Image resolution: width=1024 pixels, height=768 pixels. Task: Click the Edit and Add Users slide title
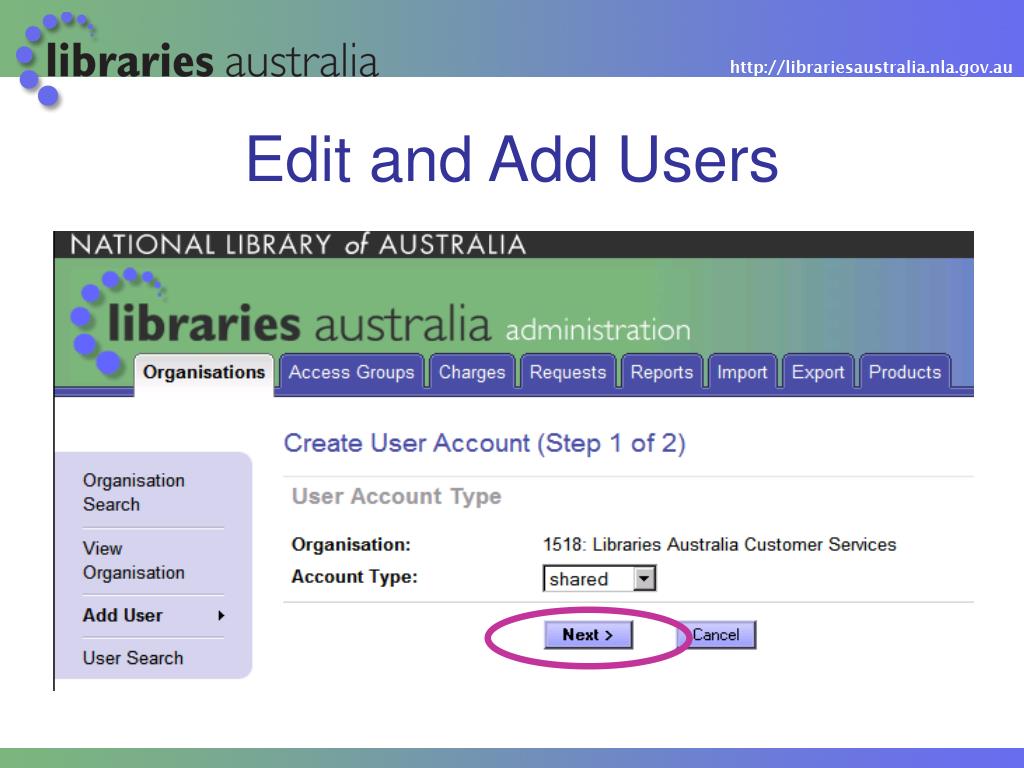point(512,159)
